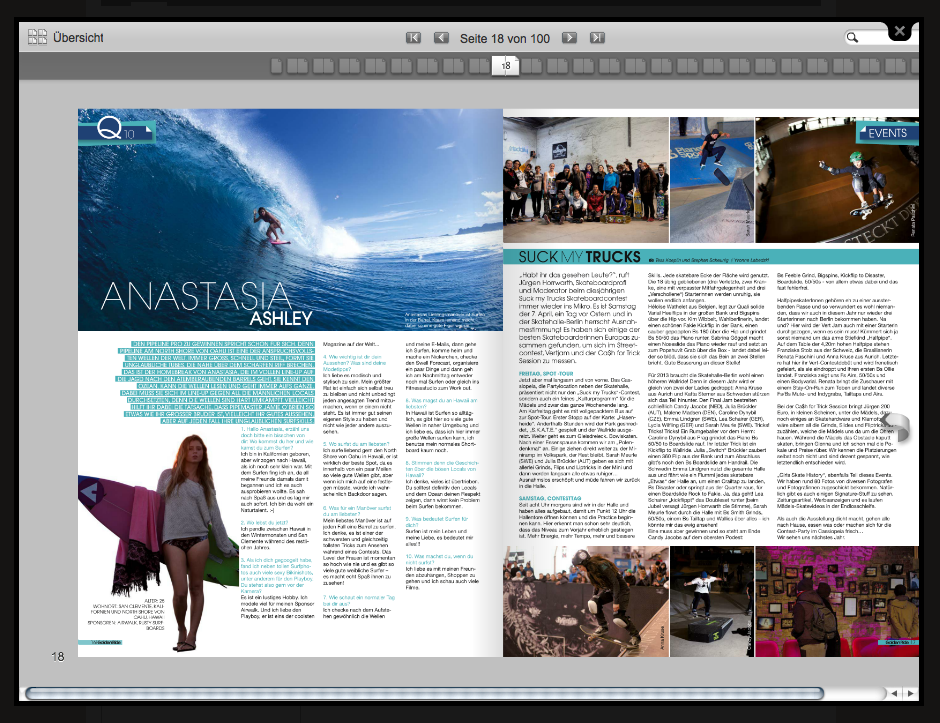The image size is (940, 723).
Task: Go to the previous page
Action: pos(441,38)
